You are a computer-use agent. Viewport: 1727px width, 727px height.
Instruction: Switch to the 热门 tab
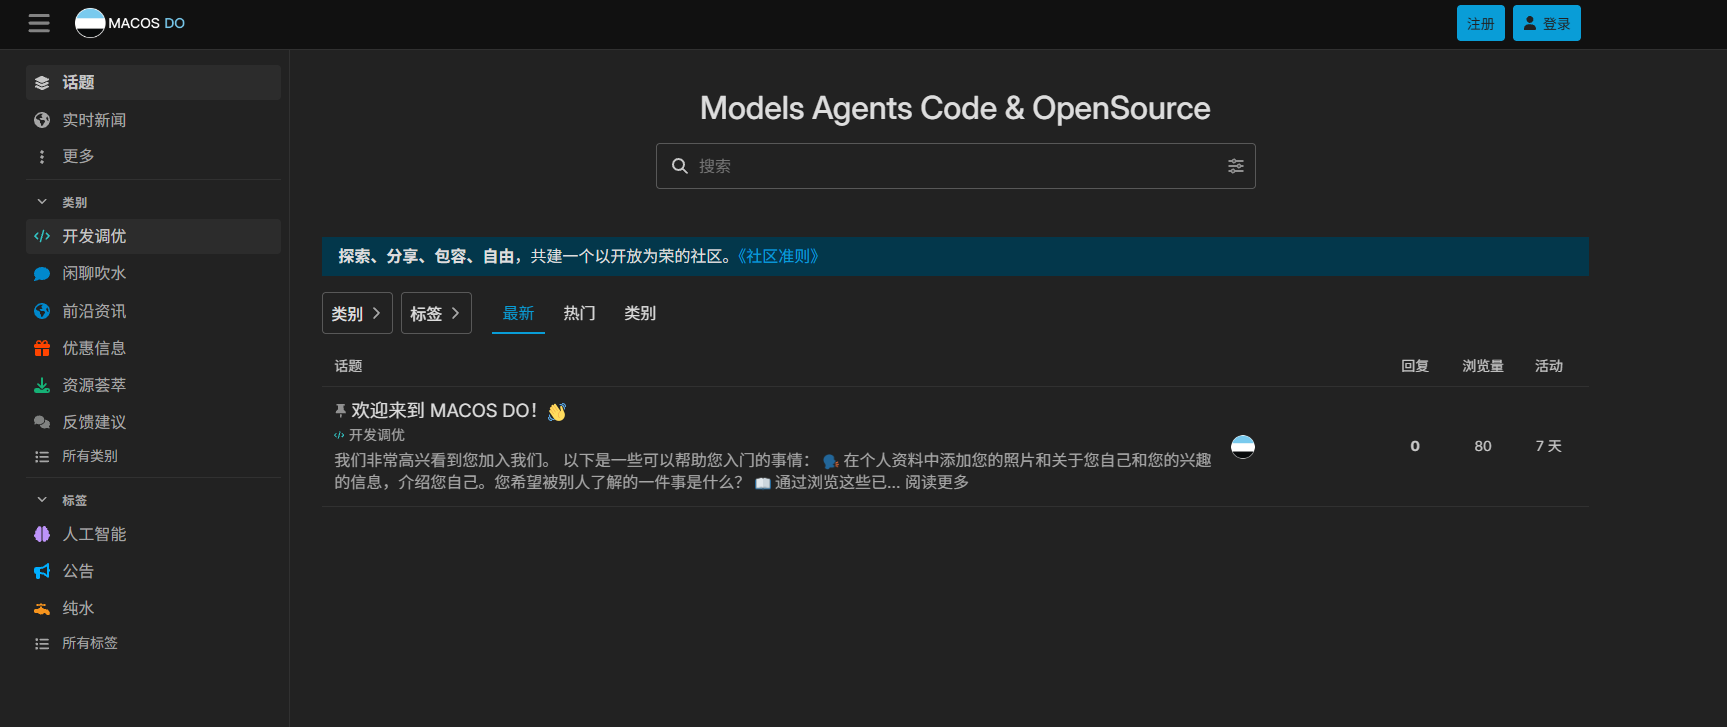pyautogui.click(x=579, y=313)
